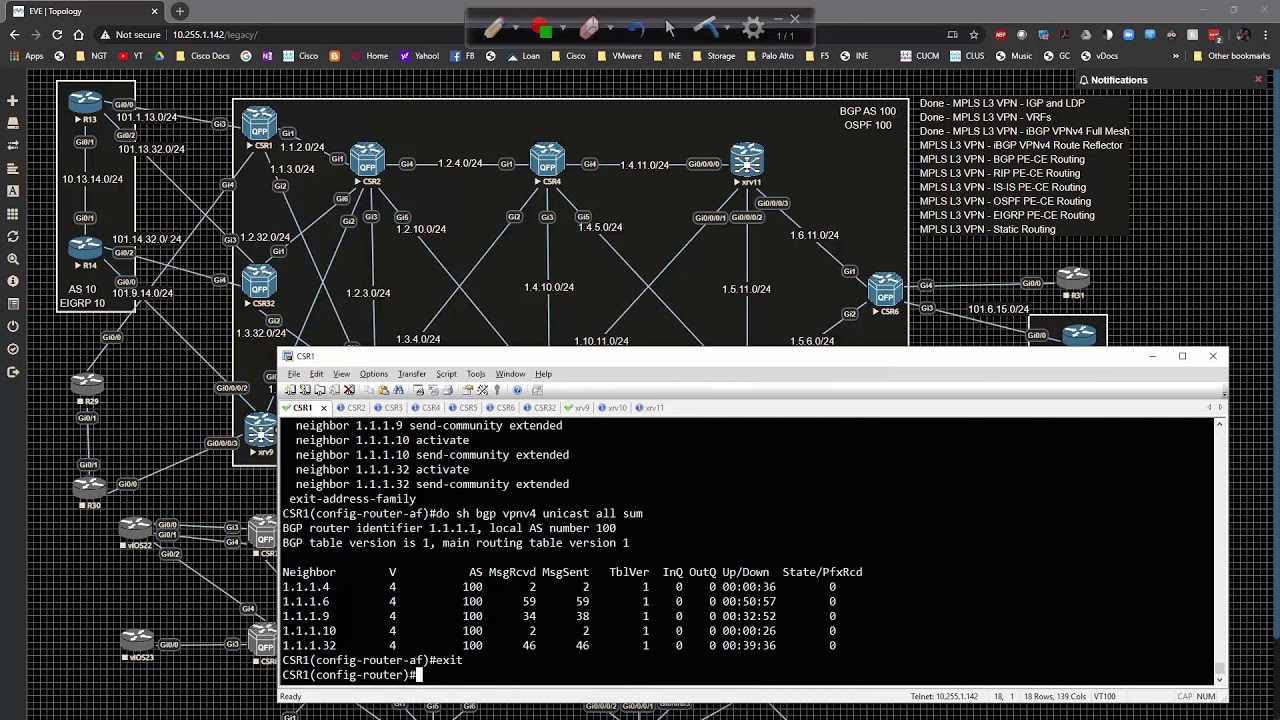Open the gear settings in annotation overlay
This screenshot has height=720, width=1280.
[753, 28]
